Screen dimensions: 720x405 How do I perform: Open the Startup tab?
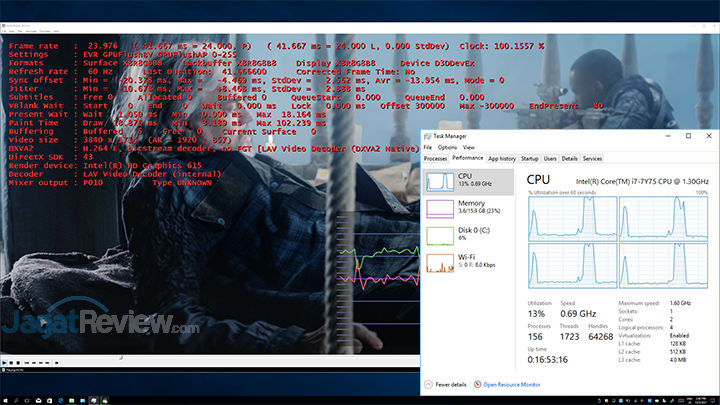[529, 159]
